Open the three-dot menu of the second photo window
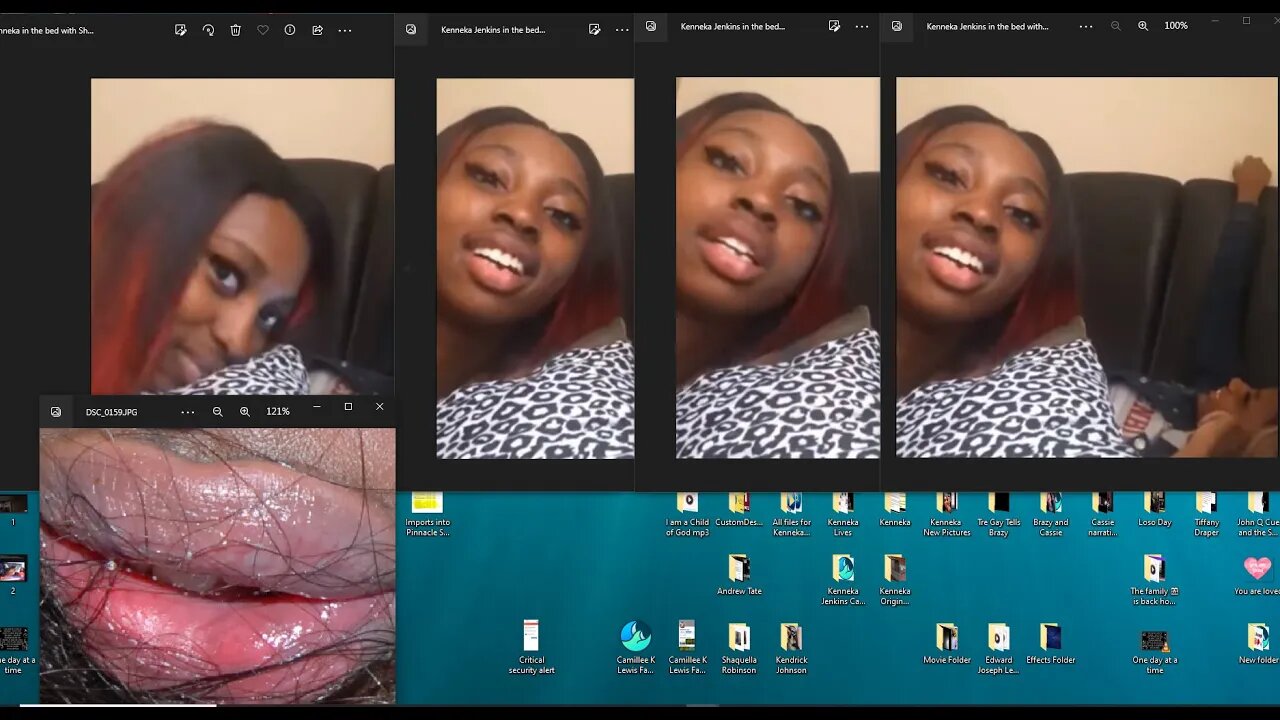Image resolution: width=1280 pixels, height=720 pixels. (x=622, y=29)
